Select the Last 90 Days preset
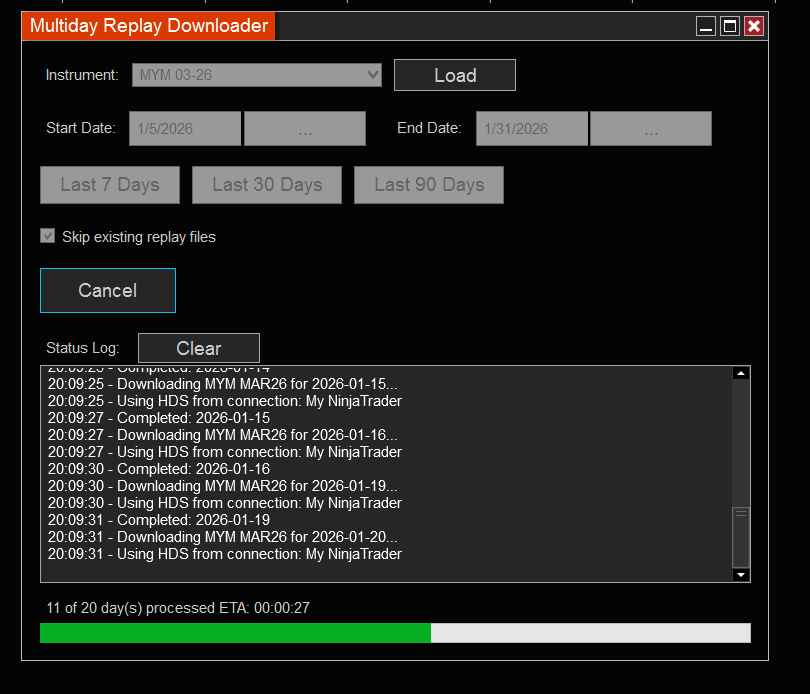 [429, 185]
